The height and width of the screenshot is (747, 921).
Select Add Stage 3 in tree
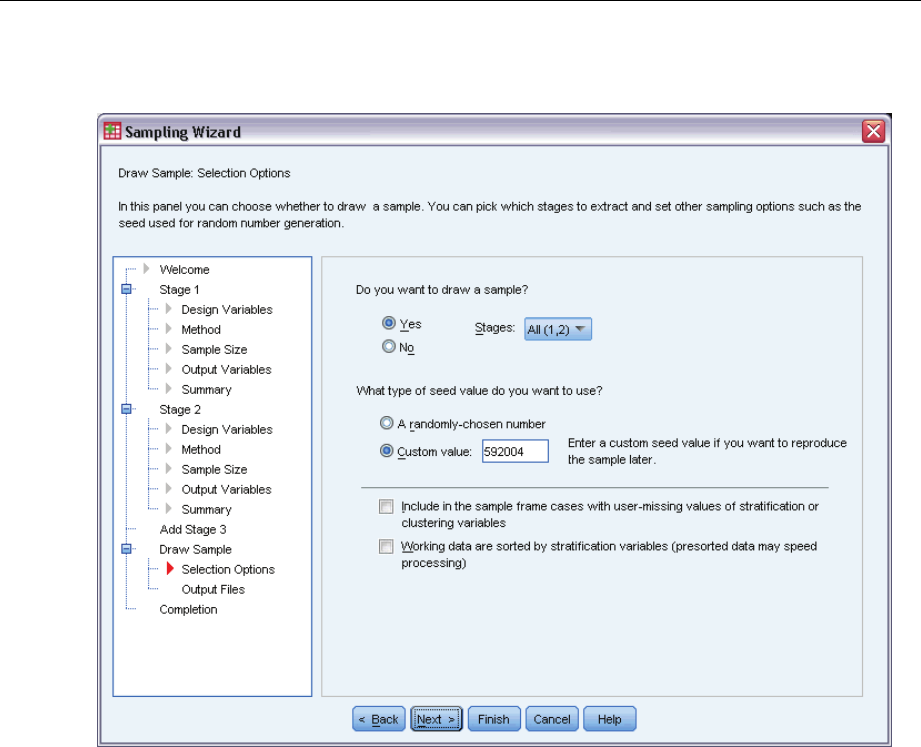[x=193, y=529]
